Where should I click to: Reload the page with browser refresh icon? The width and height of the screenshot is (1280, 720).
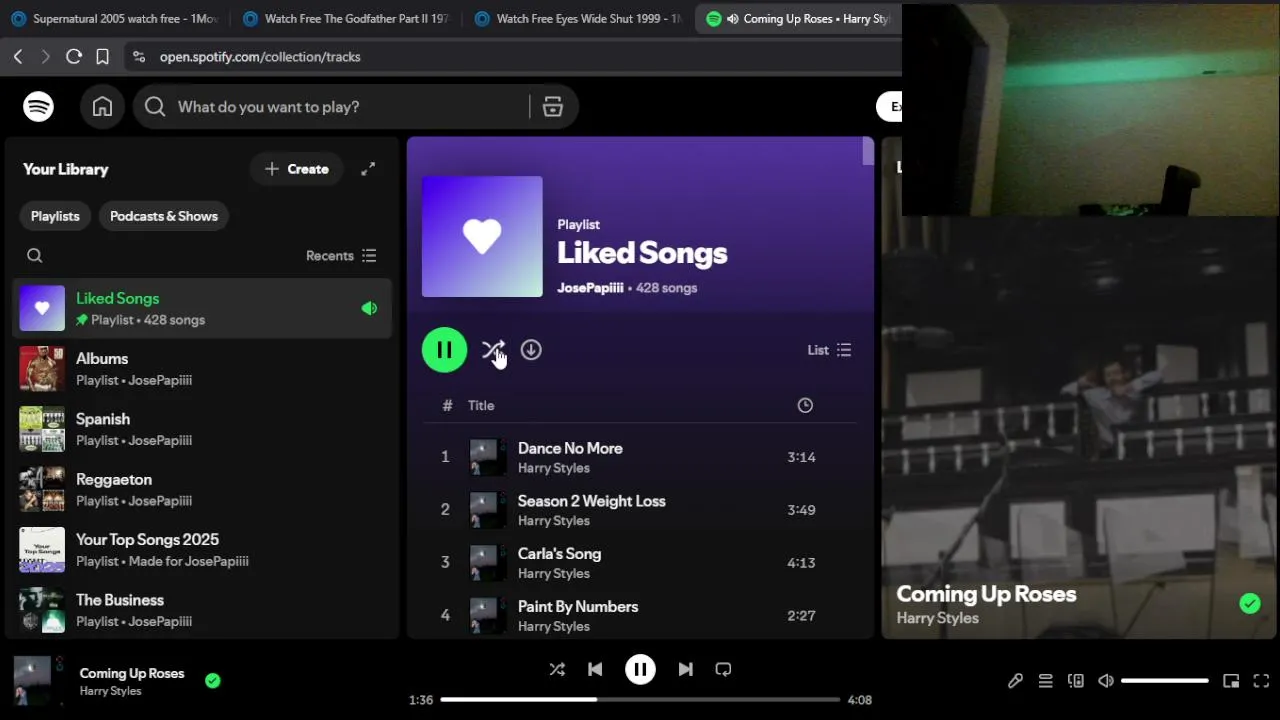tap(74, 57)
